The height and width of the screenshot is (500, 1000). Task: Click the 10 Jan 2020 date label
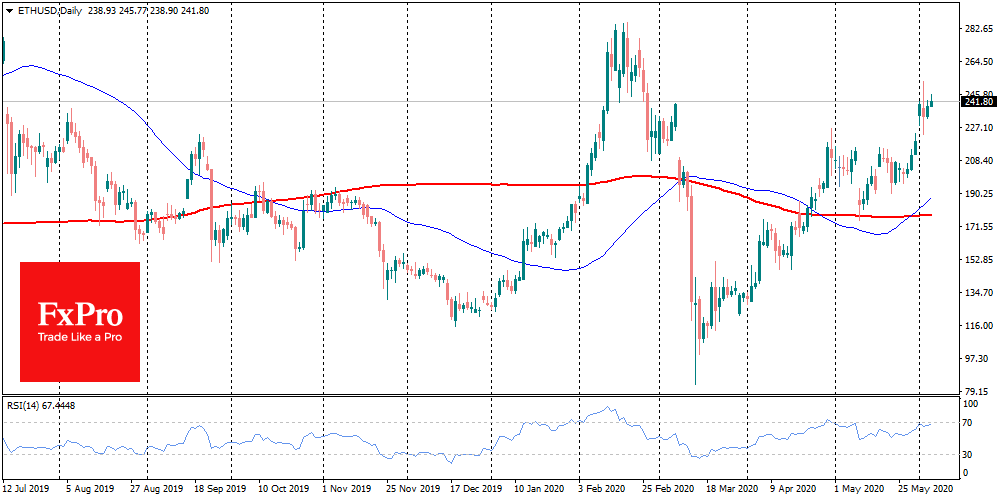point(539,487)
